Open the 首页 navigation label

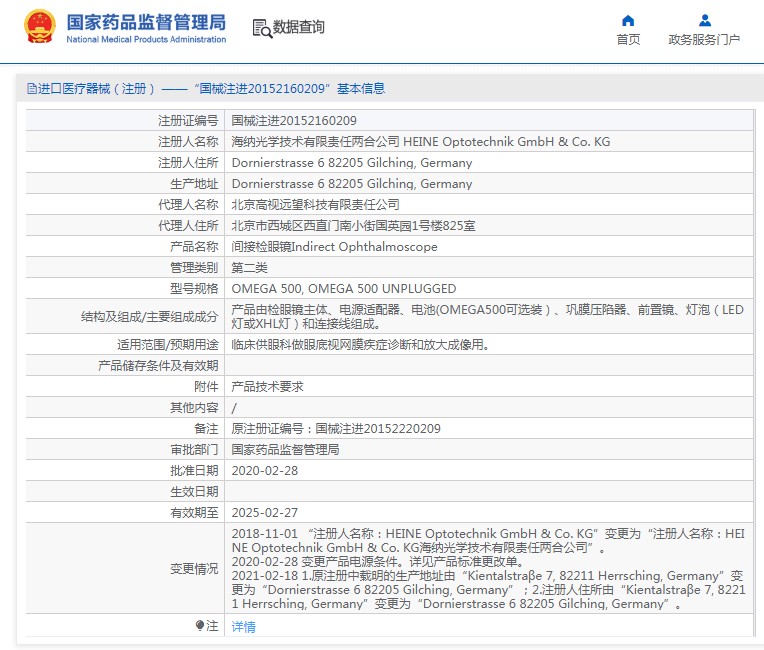pos(628,40)
